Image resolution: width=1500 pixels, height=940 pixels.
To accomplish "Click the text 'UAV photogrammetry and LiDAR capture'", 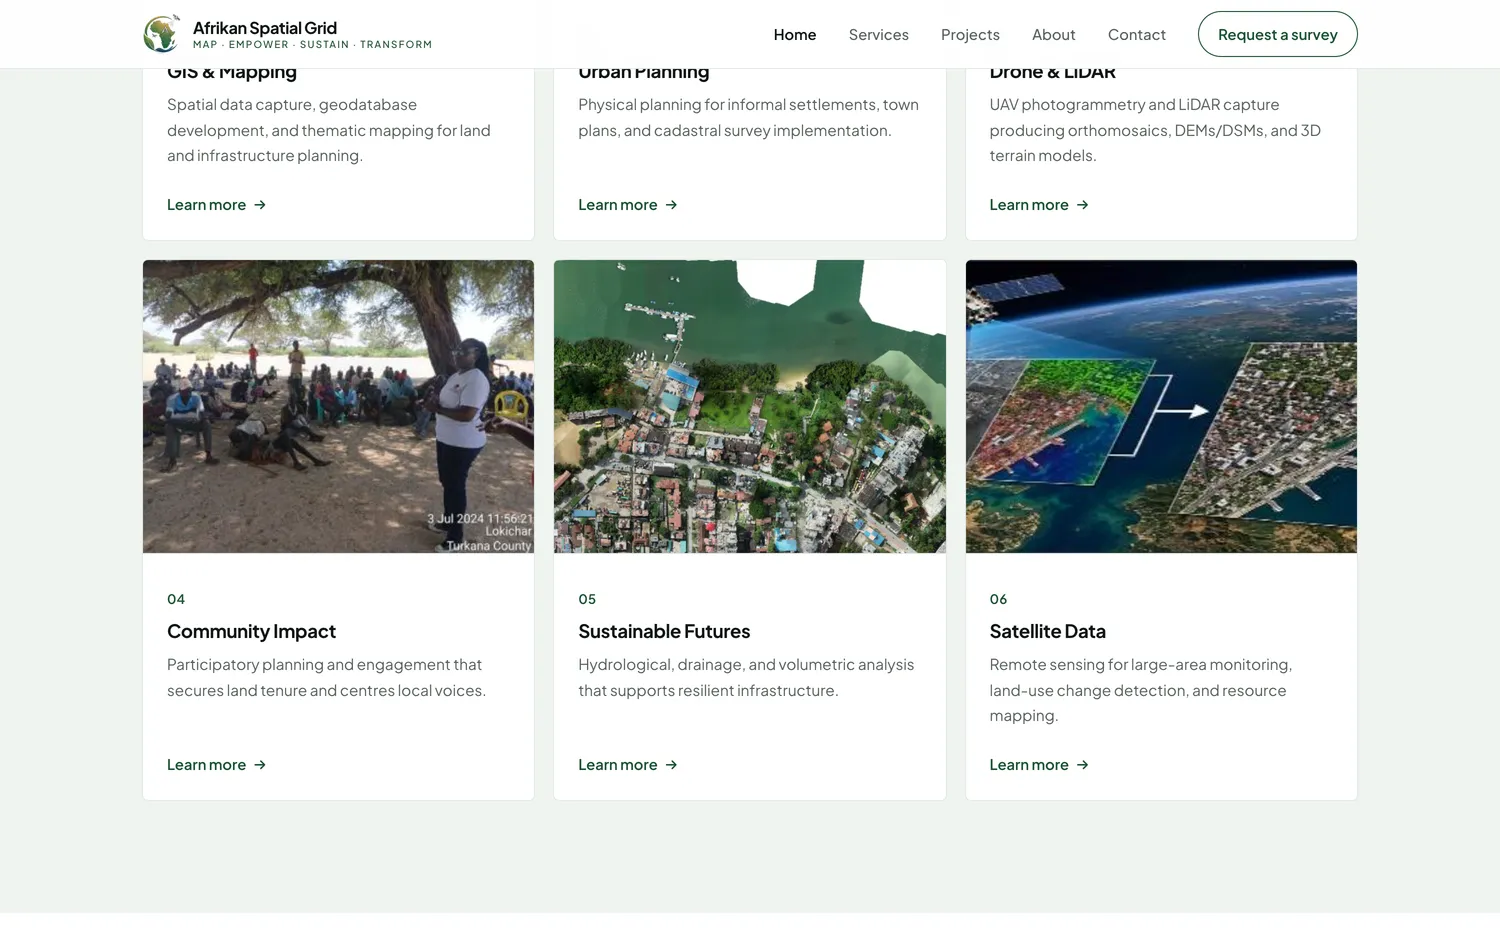I will tap(1134, 105).
